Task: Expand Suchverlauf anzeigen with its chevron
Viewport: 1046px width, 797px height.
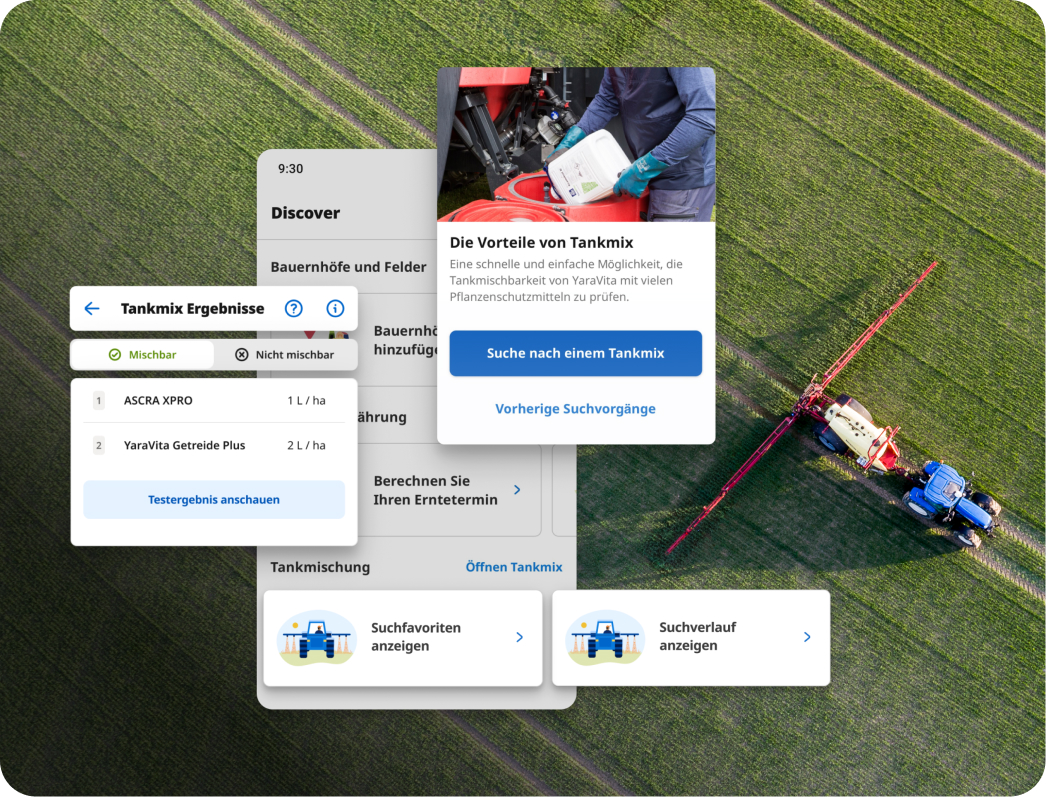Action: coord(807,637)
